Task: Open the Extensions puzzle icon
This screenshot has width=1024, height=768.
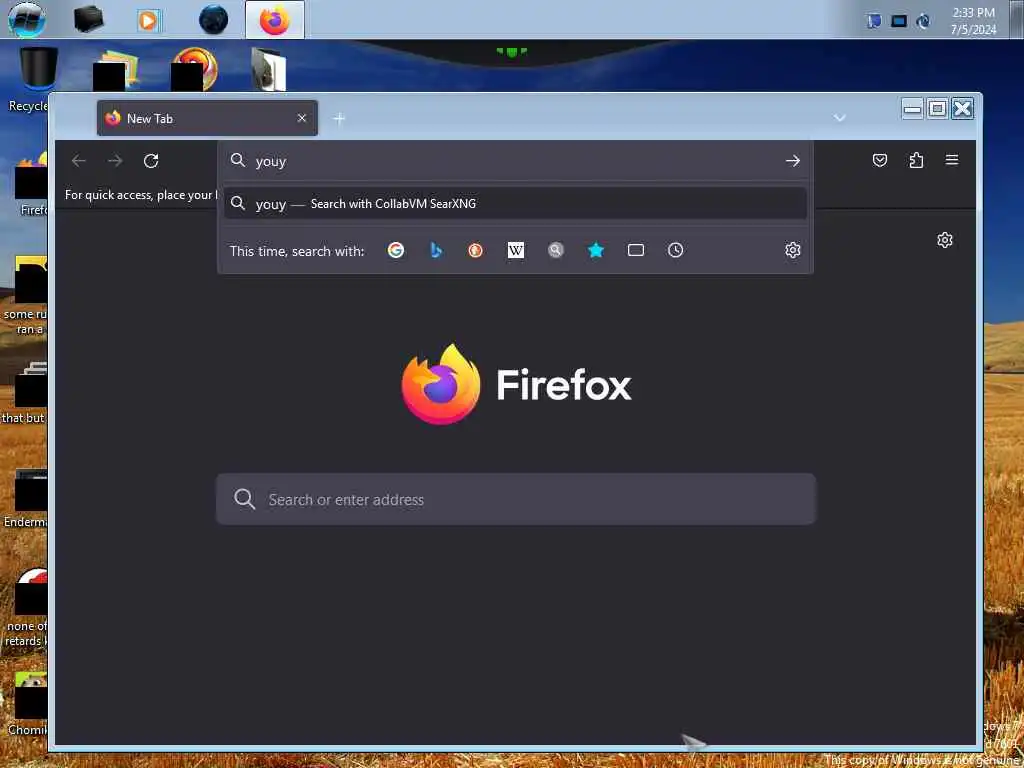Action: pyautogui.click(x=916, y=160)
